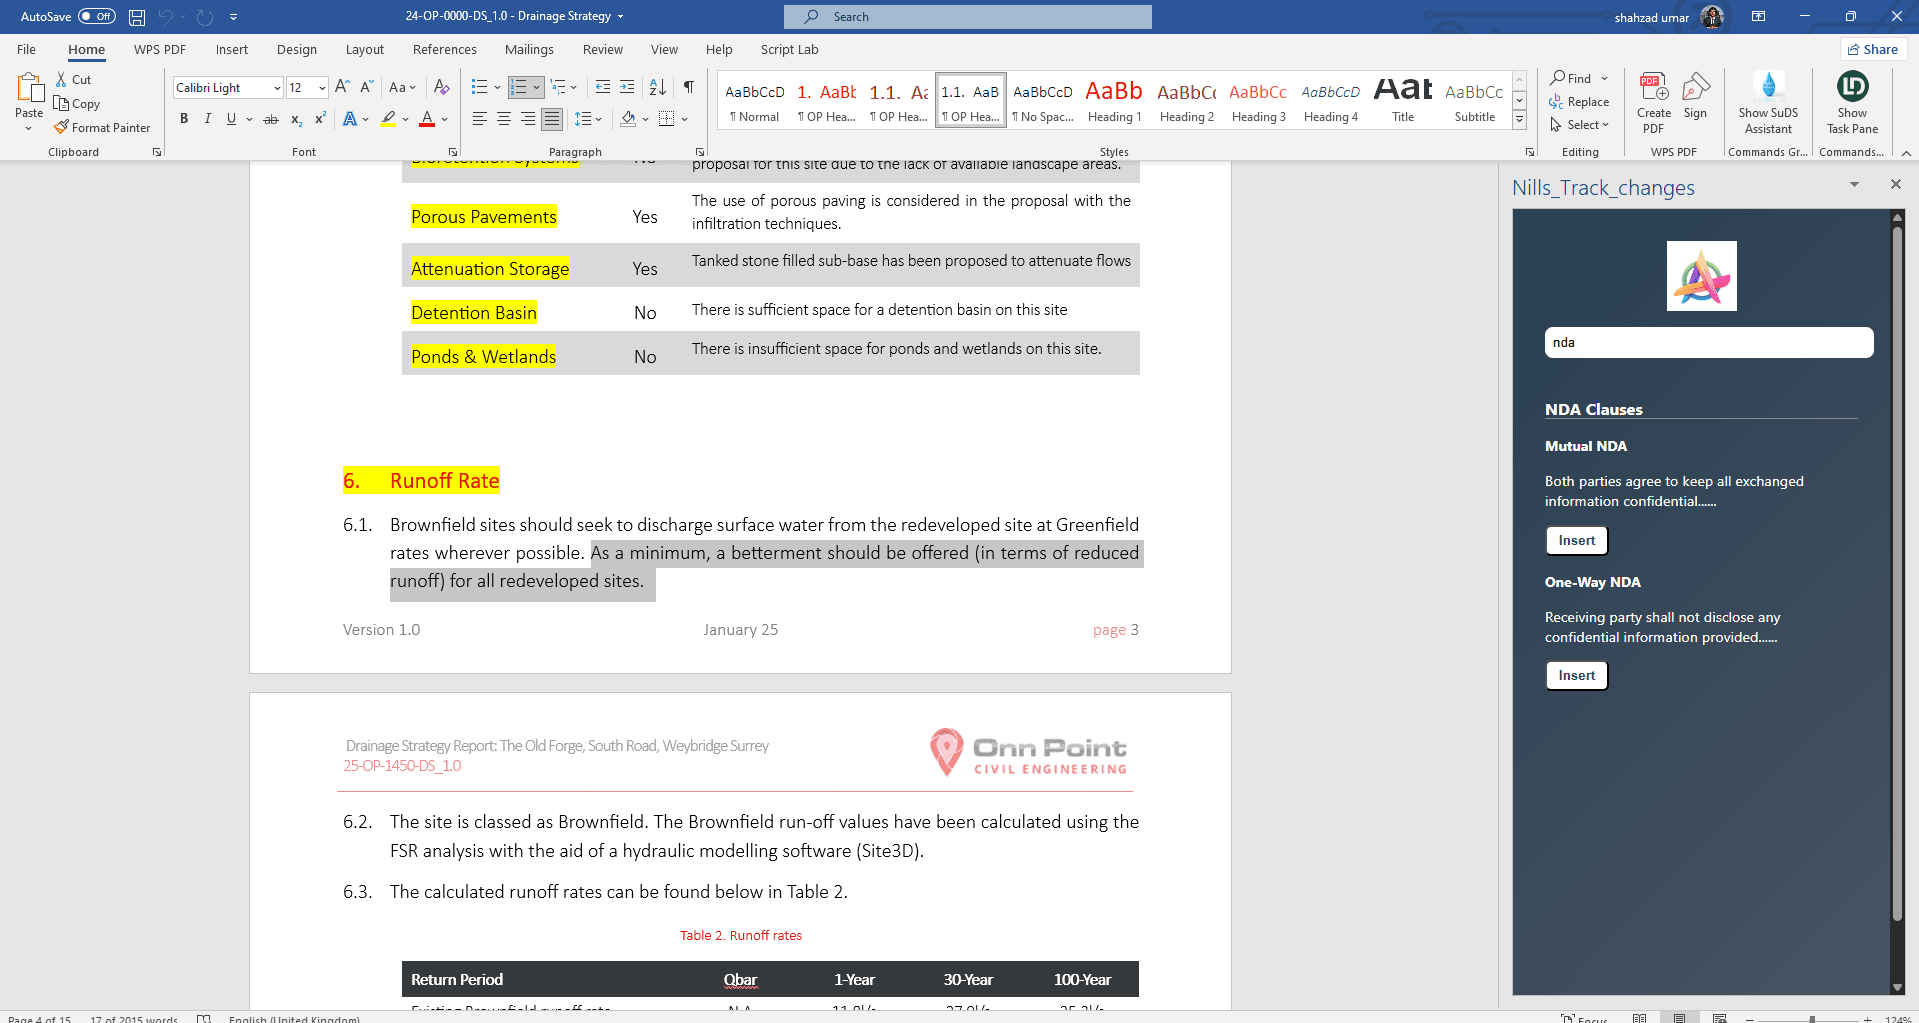Apply the red font color
1919x1023 pixels.
tap(427, 119)
